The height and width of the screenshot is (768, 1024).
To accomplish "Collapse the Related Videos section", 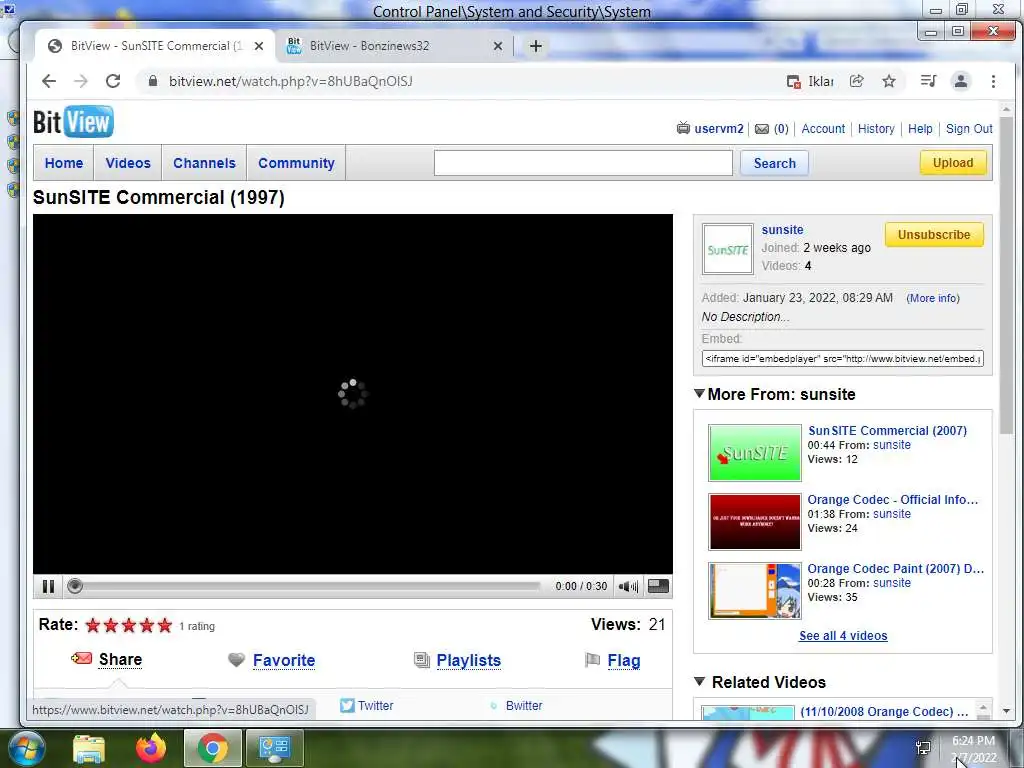I will (699, 682).
